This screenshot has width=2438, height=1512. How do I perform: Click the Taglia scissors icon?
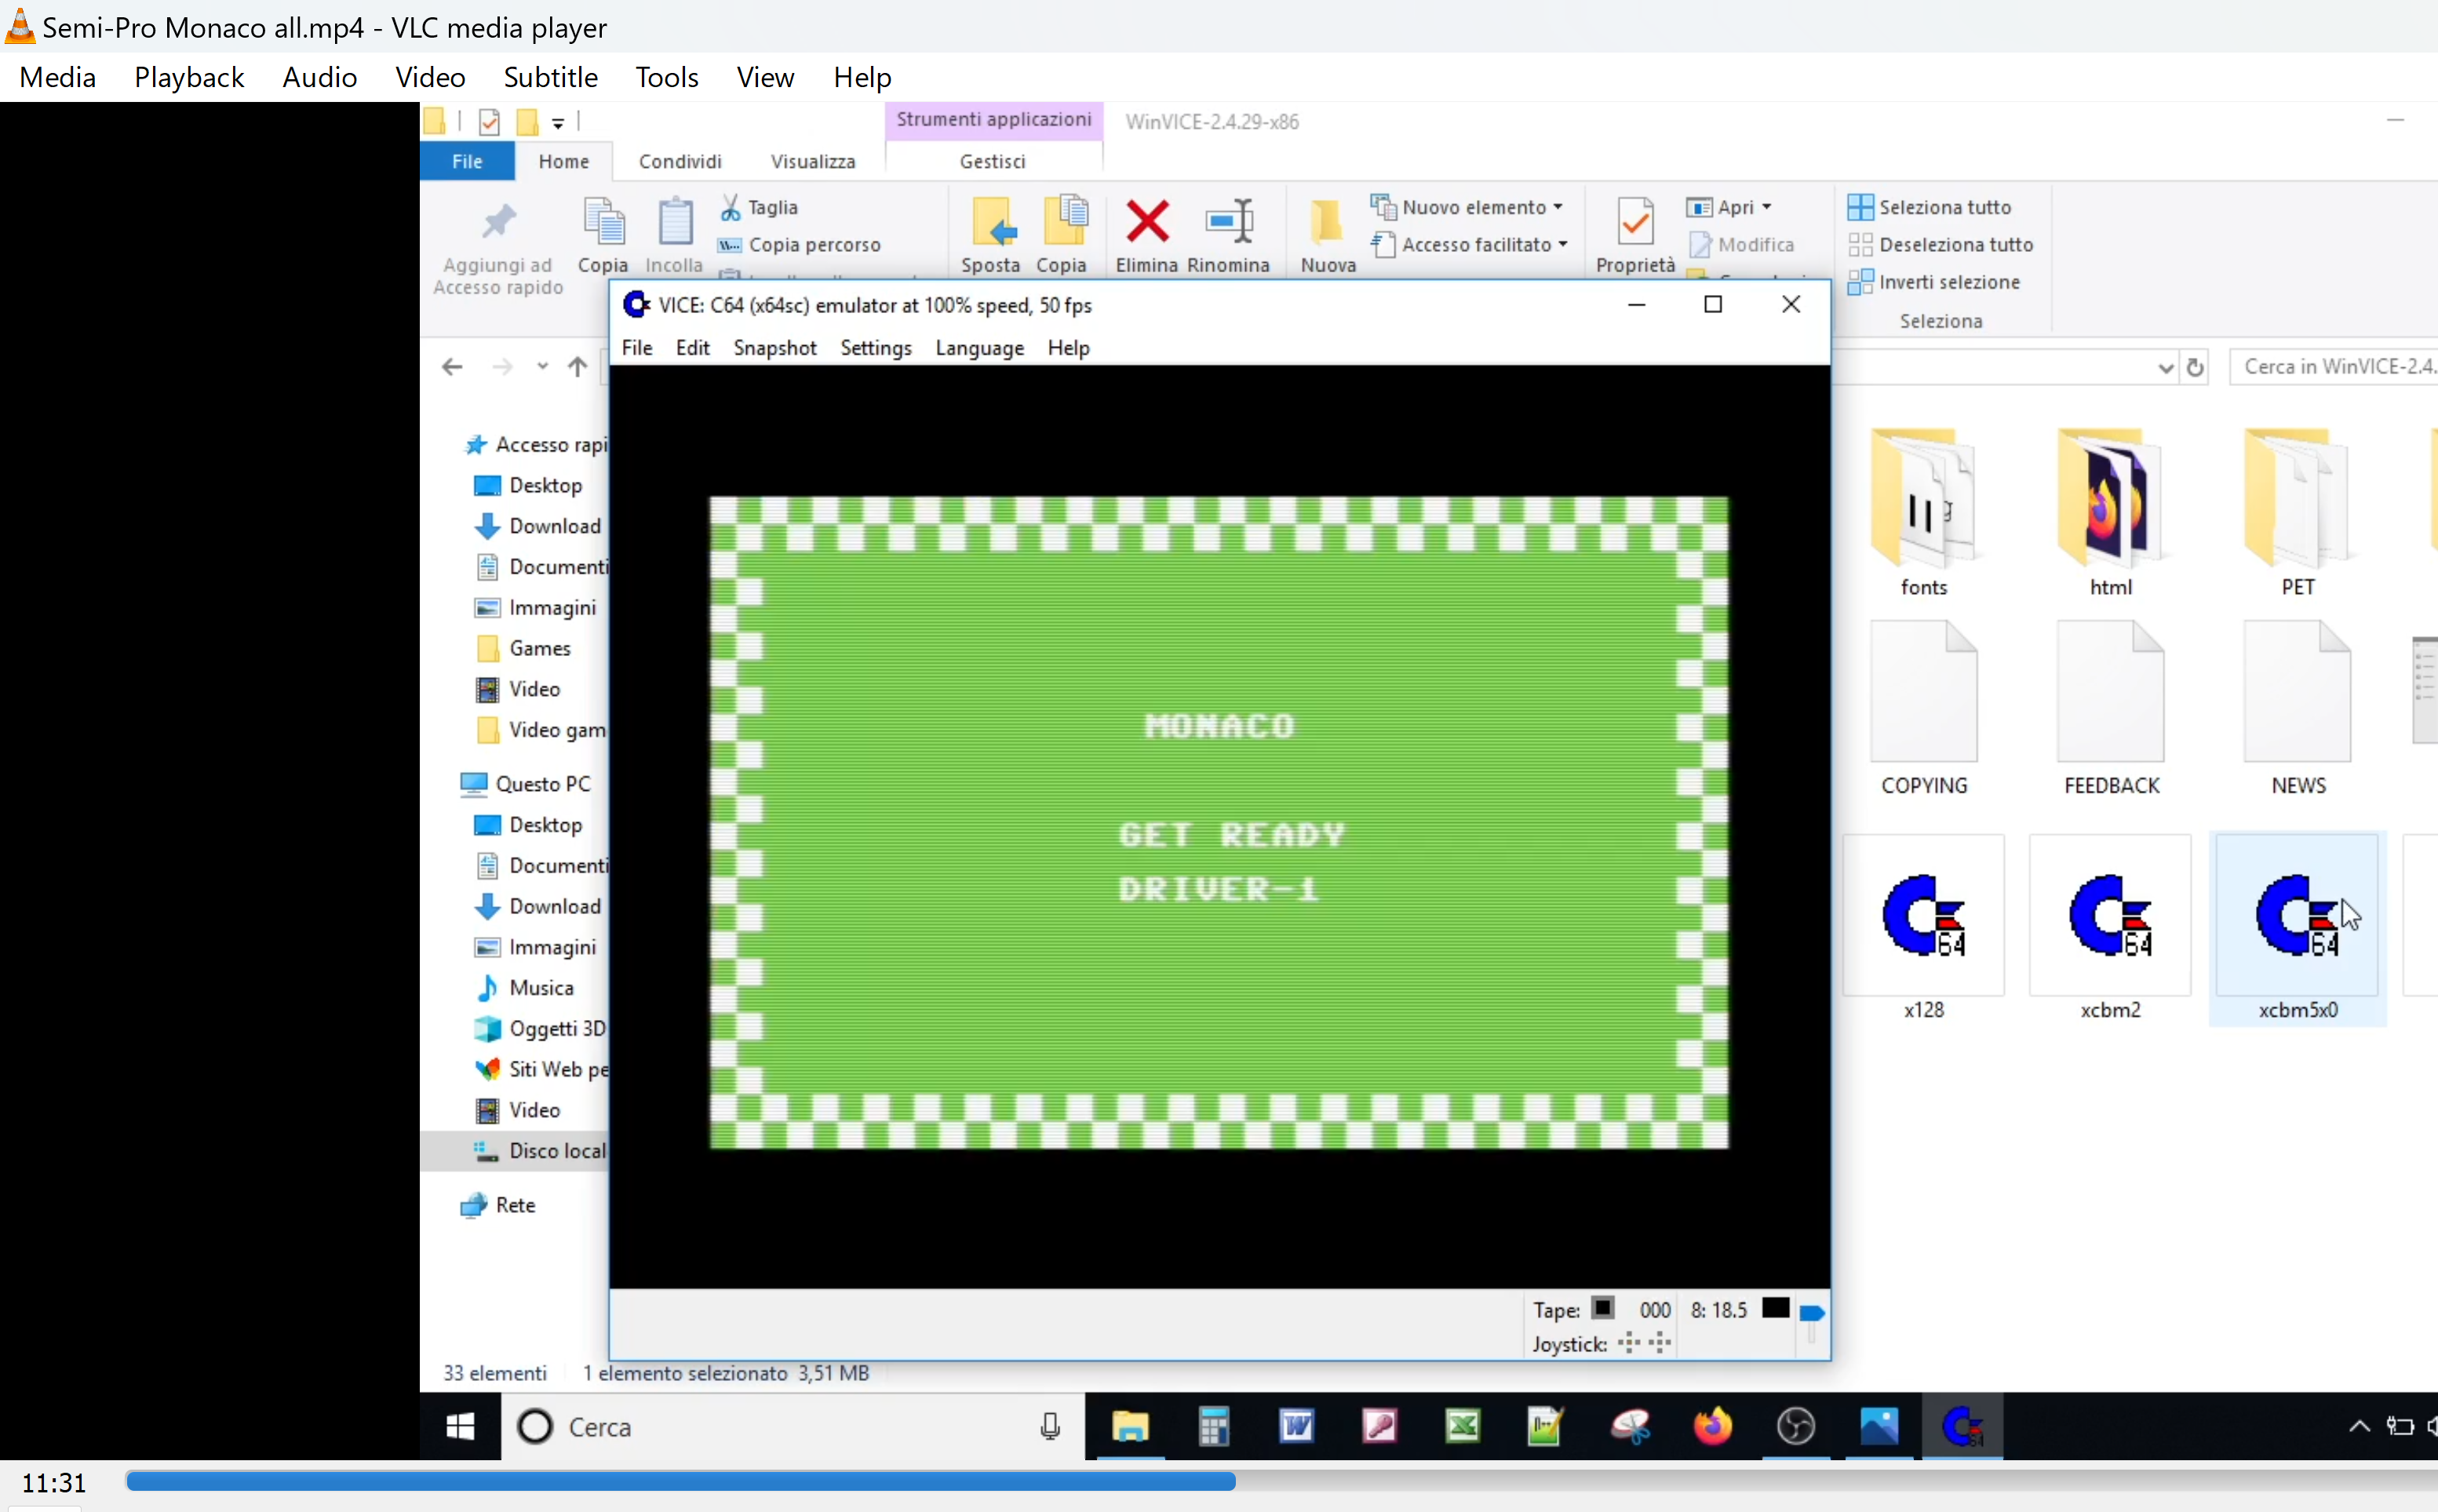[731, 207]
